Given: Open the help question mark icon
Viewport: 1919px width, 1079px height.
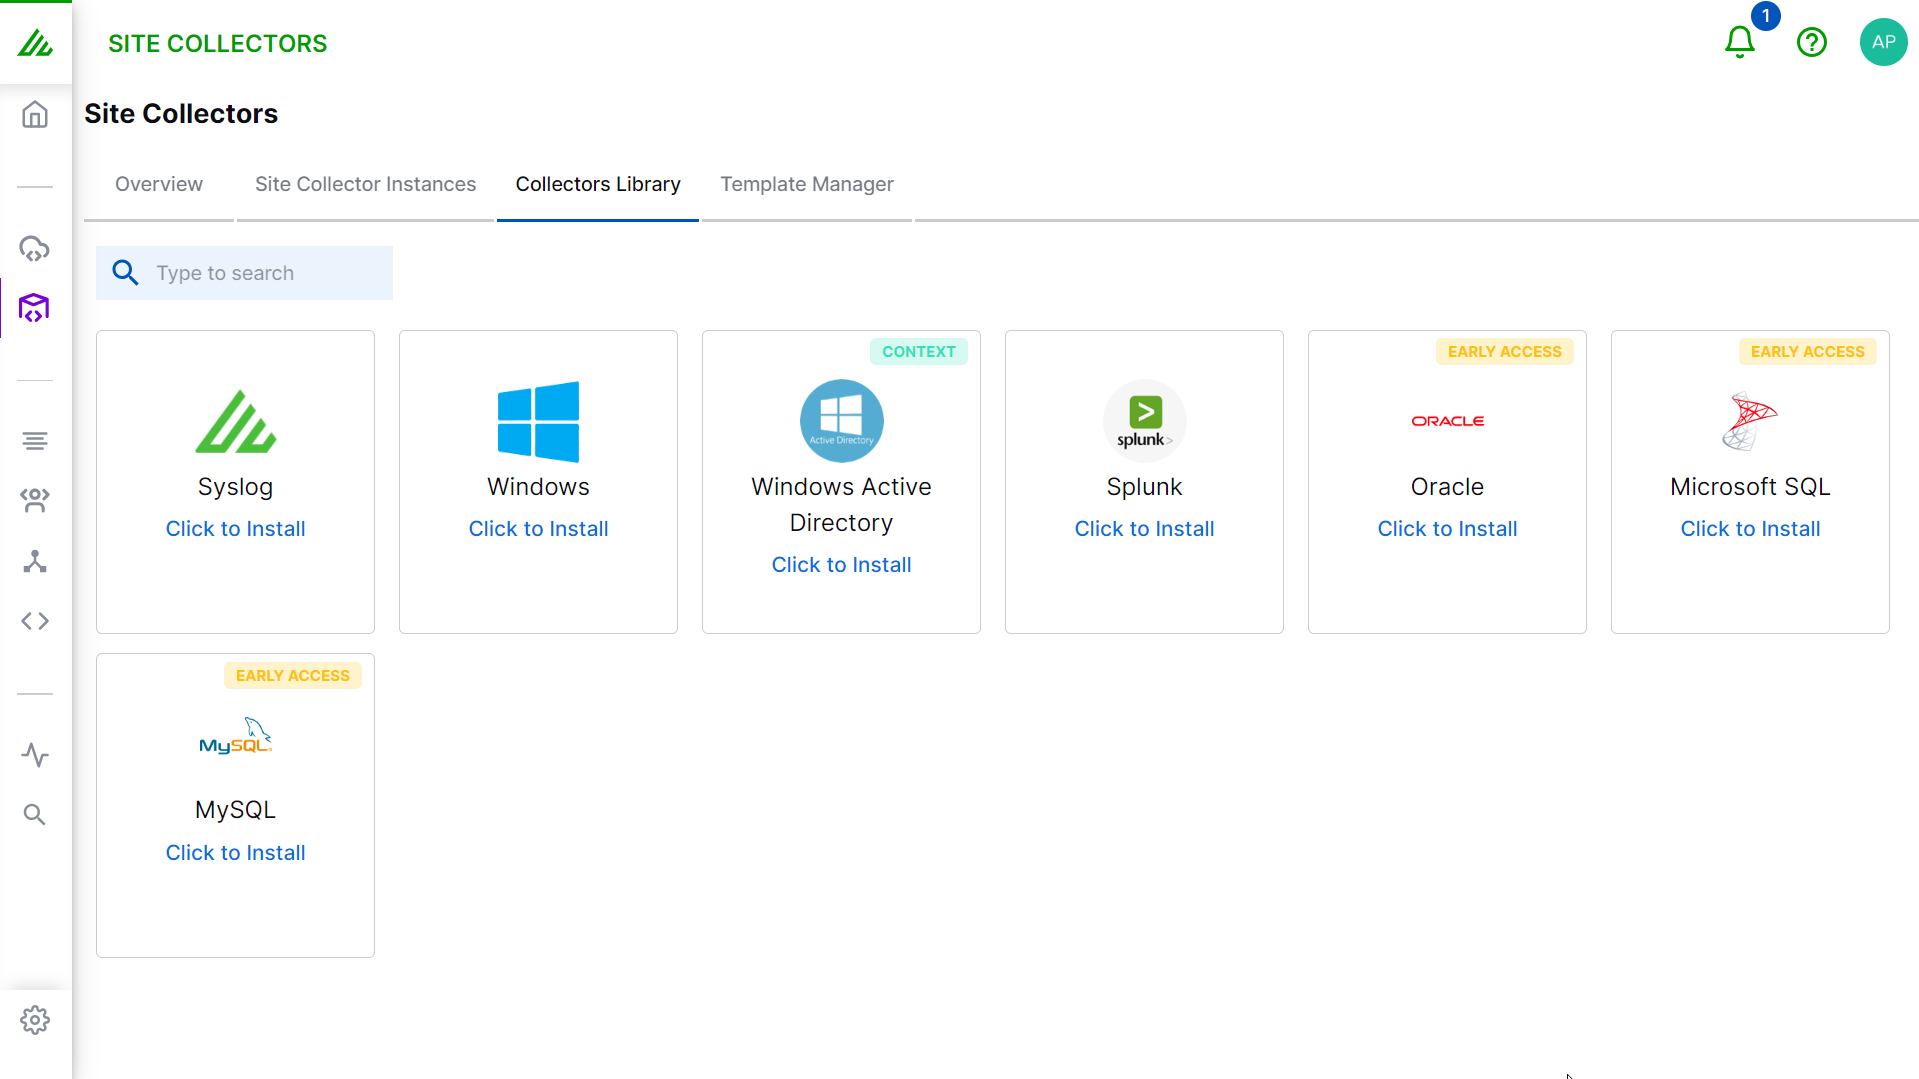Looking at the screenshot, I should tap(1812, 42).
